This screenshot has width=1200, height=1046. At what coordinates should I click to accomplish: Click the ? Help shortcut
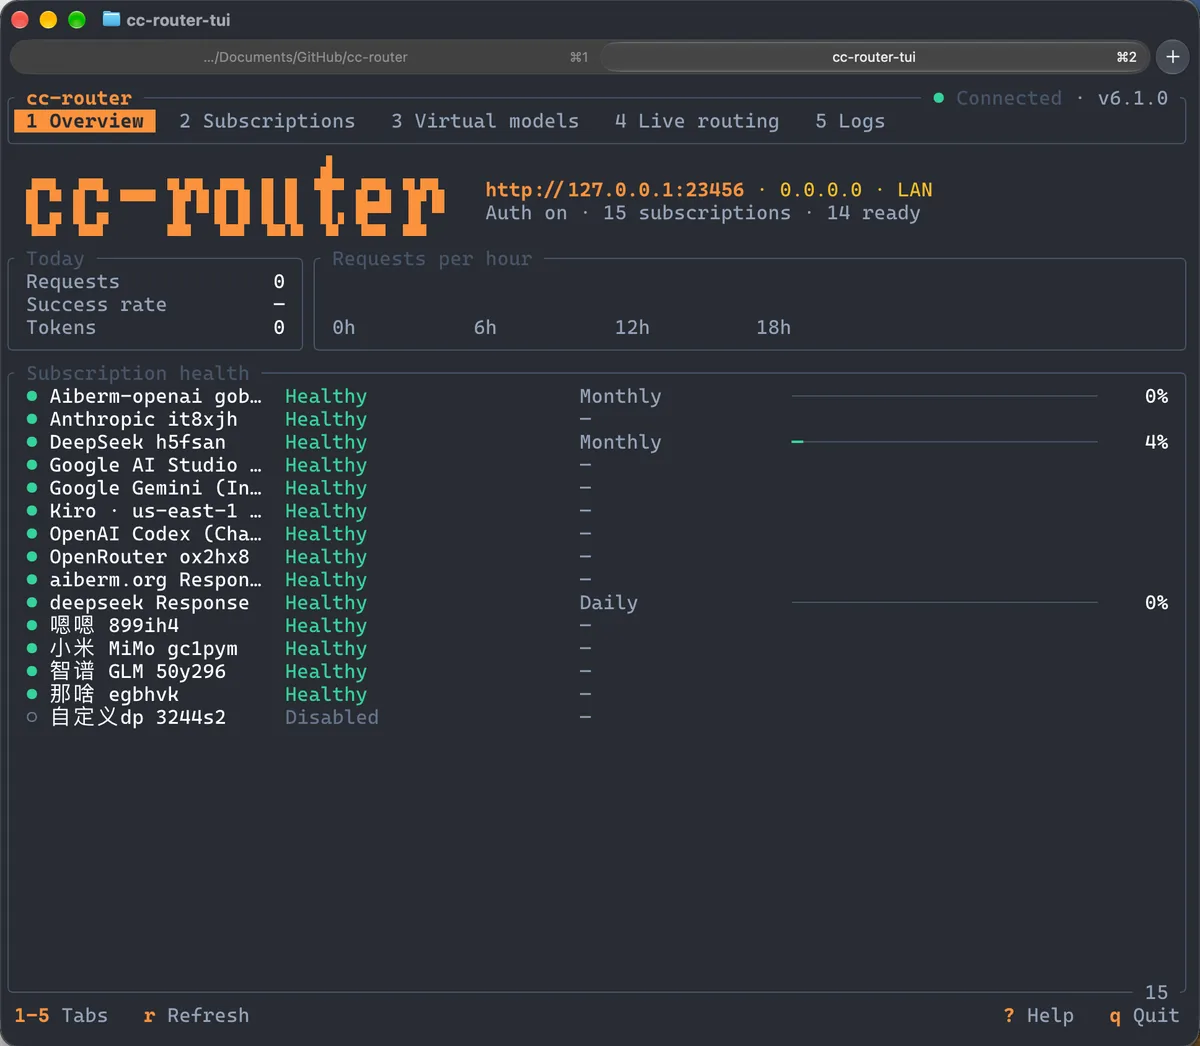click(x=1039, y=1015)
